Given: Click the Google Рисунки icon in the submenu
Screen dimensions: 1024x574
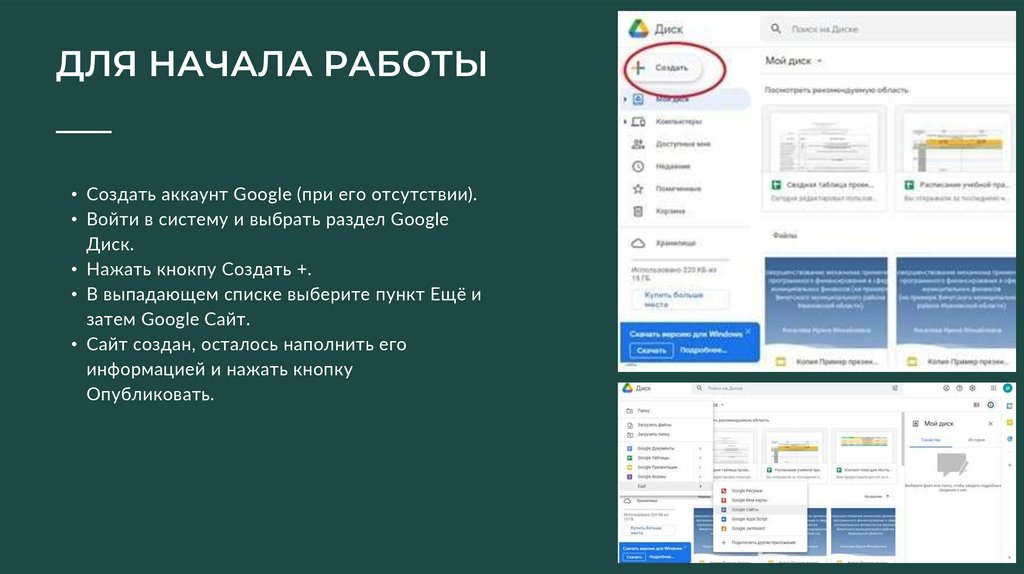Looking at the screenshot, I should (x=724, y=490).
